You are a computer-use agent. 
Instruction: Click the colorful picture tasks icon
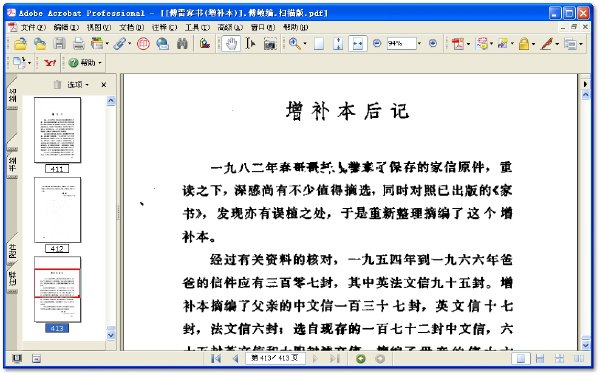point(205,44)
